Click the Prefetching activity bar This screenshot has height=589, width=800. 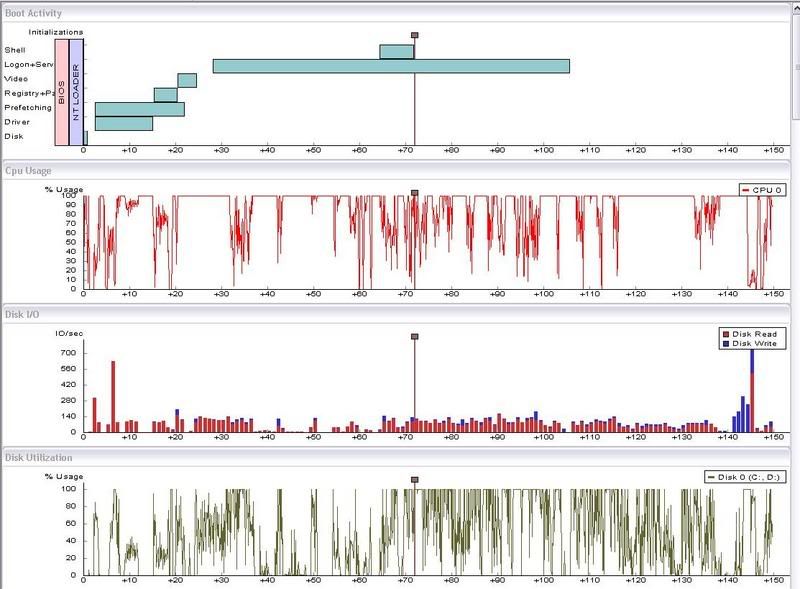coord(140,109)
